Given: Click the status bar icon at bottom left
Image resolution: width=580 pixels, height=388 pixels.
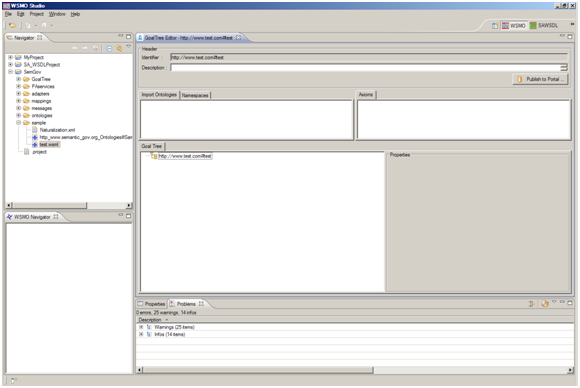Looking at the screenshot, I should pyautogui.click(x=14, y=380).
